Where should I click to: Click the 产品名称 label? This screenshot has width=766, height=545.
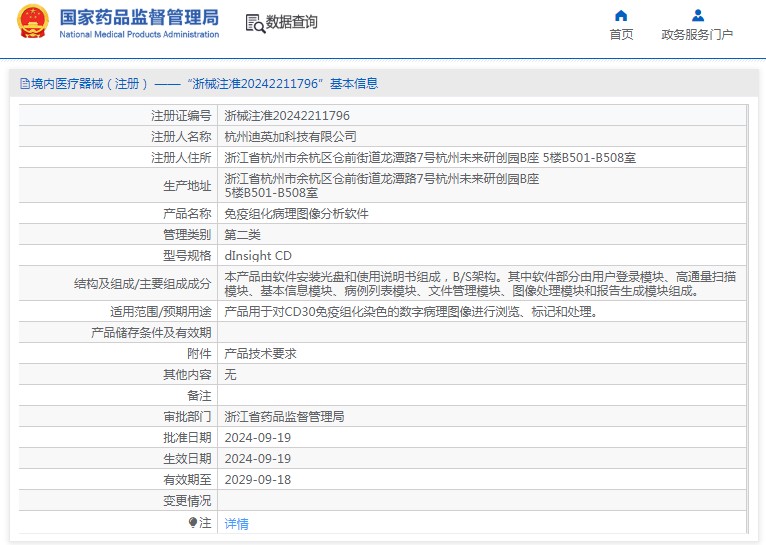187,214
